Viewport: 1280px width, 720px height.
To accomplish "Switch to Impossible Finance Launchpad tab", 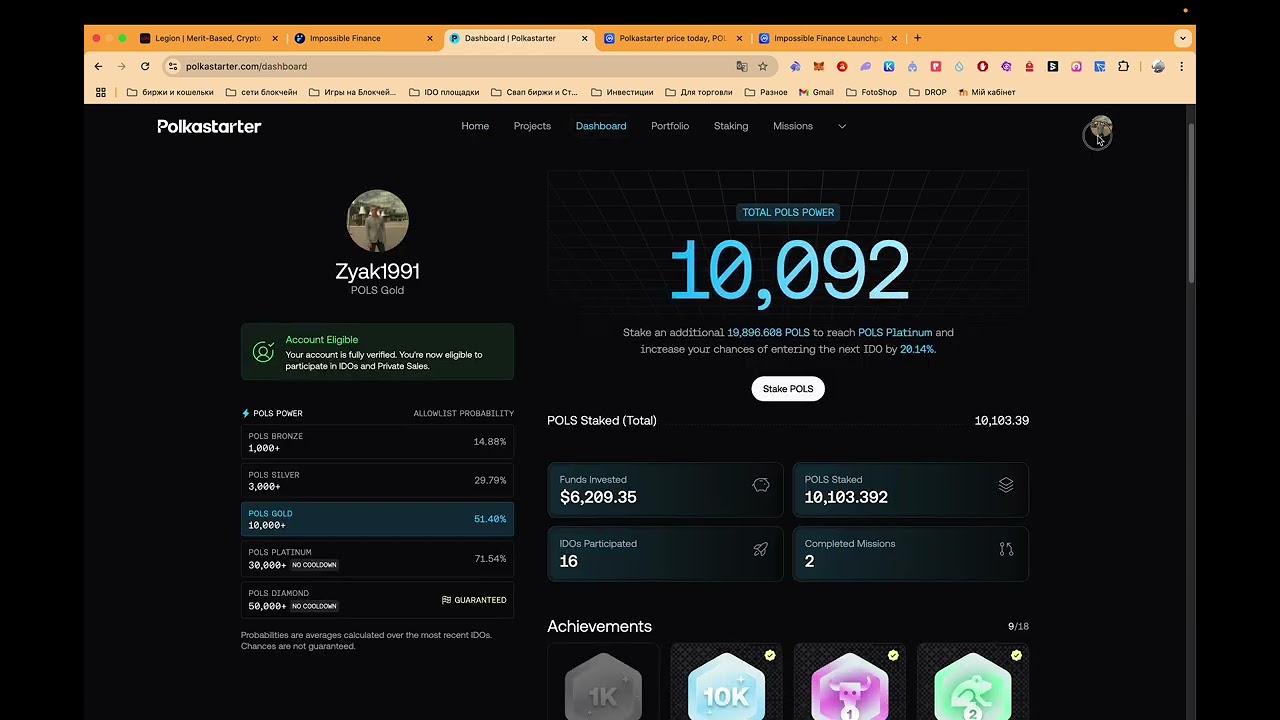I will (x=828, y=38).
